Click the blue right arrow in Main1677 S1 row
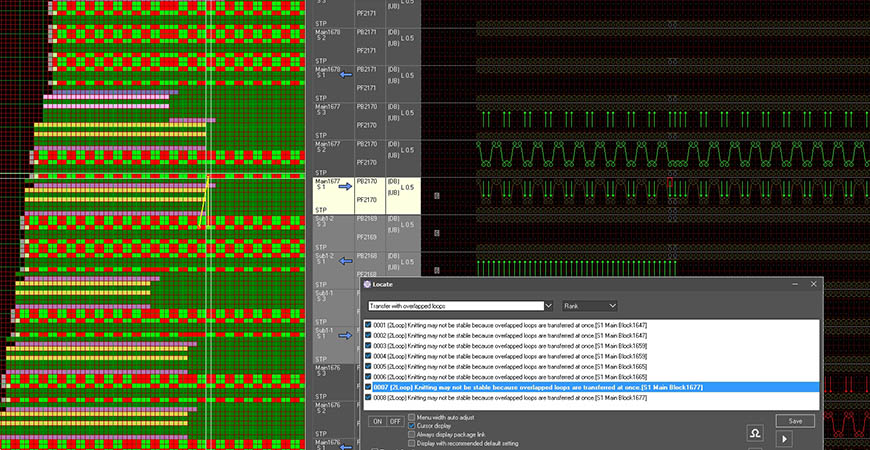 point(346,187)
